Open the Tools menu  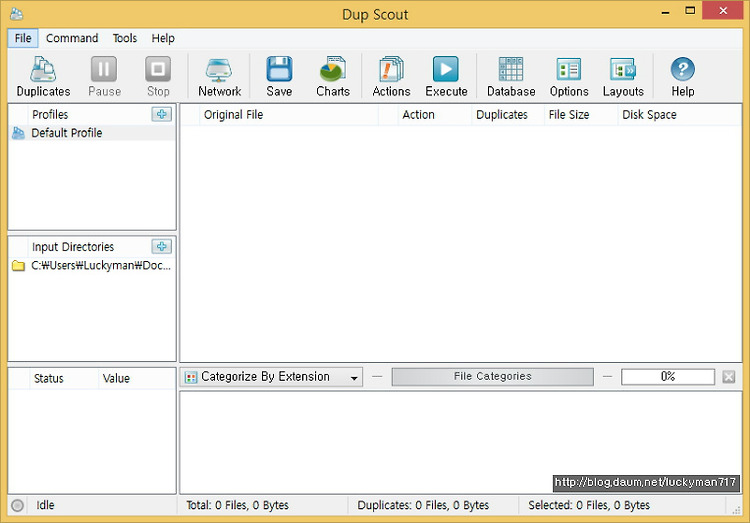(125, 38)
